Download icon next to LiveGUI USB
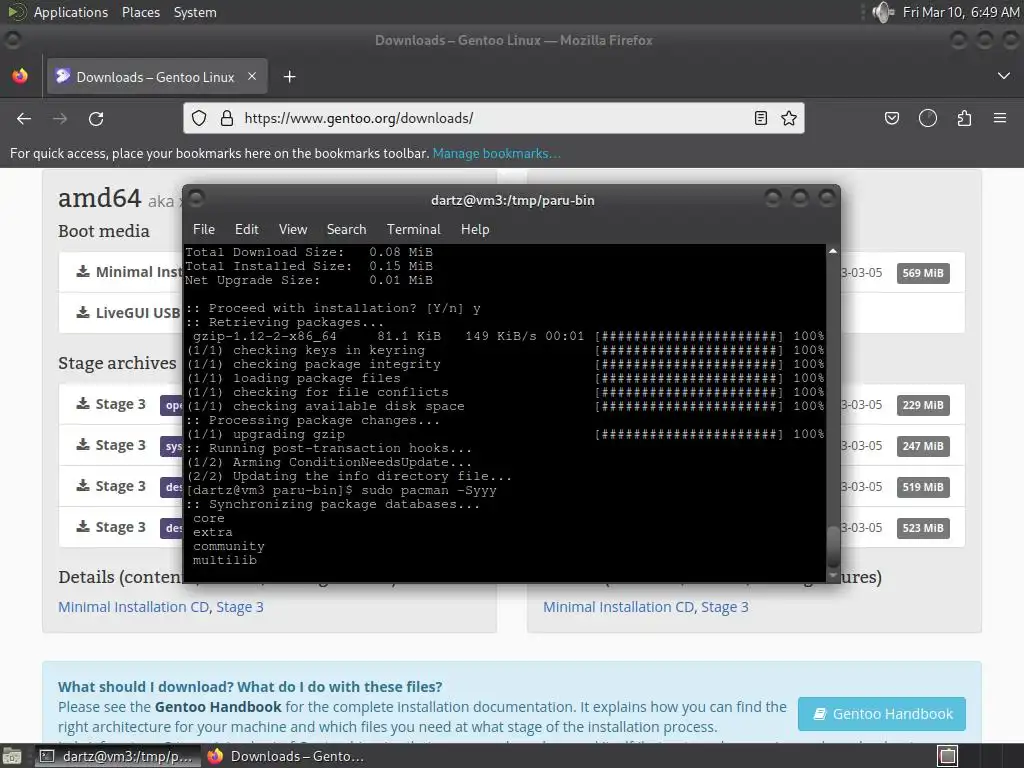 coord(83,312)
